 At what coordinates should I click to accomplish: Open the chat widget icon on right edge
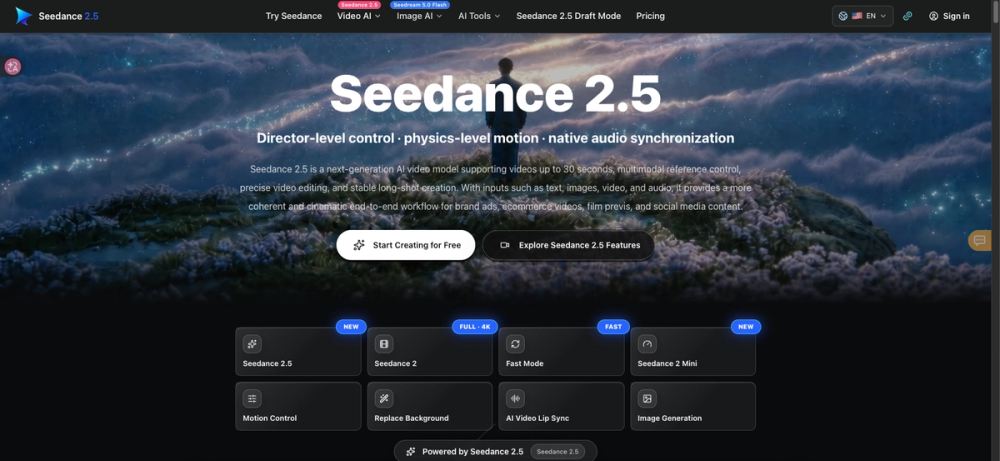click(980, 240)
